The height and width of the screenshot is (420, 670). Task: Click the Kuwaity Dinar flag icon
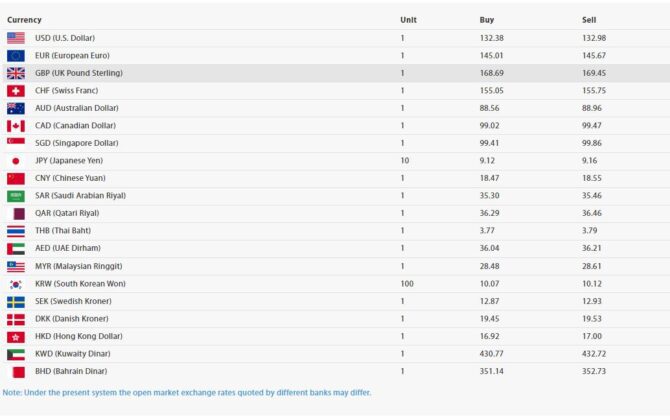pyautogui.click(x=16, y=353)
